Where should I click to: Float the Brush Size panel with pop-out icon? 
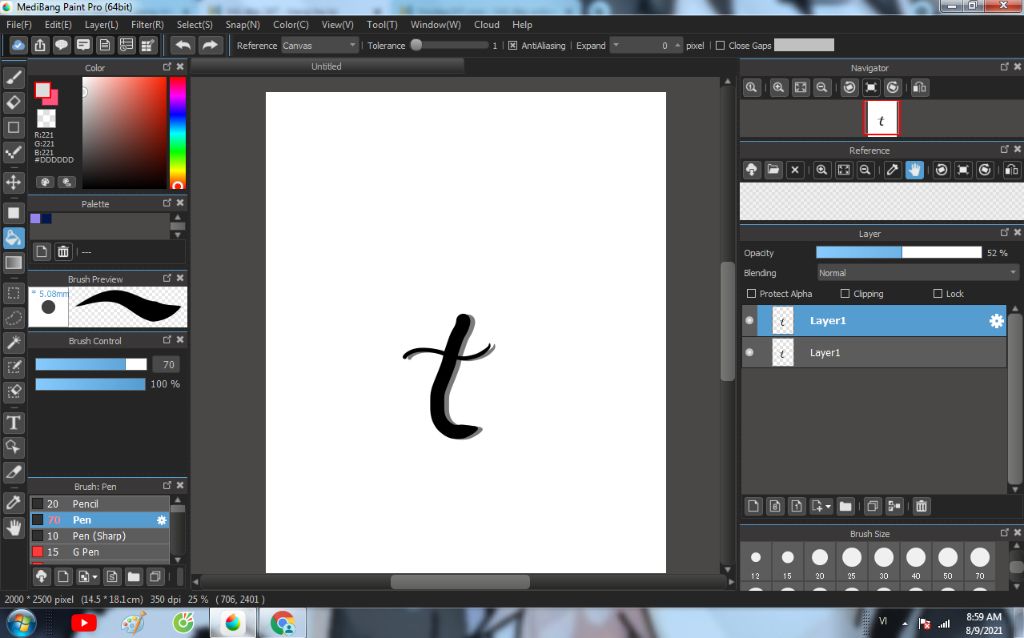click(1004, 533)
